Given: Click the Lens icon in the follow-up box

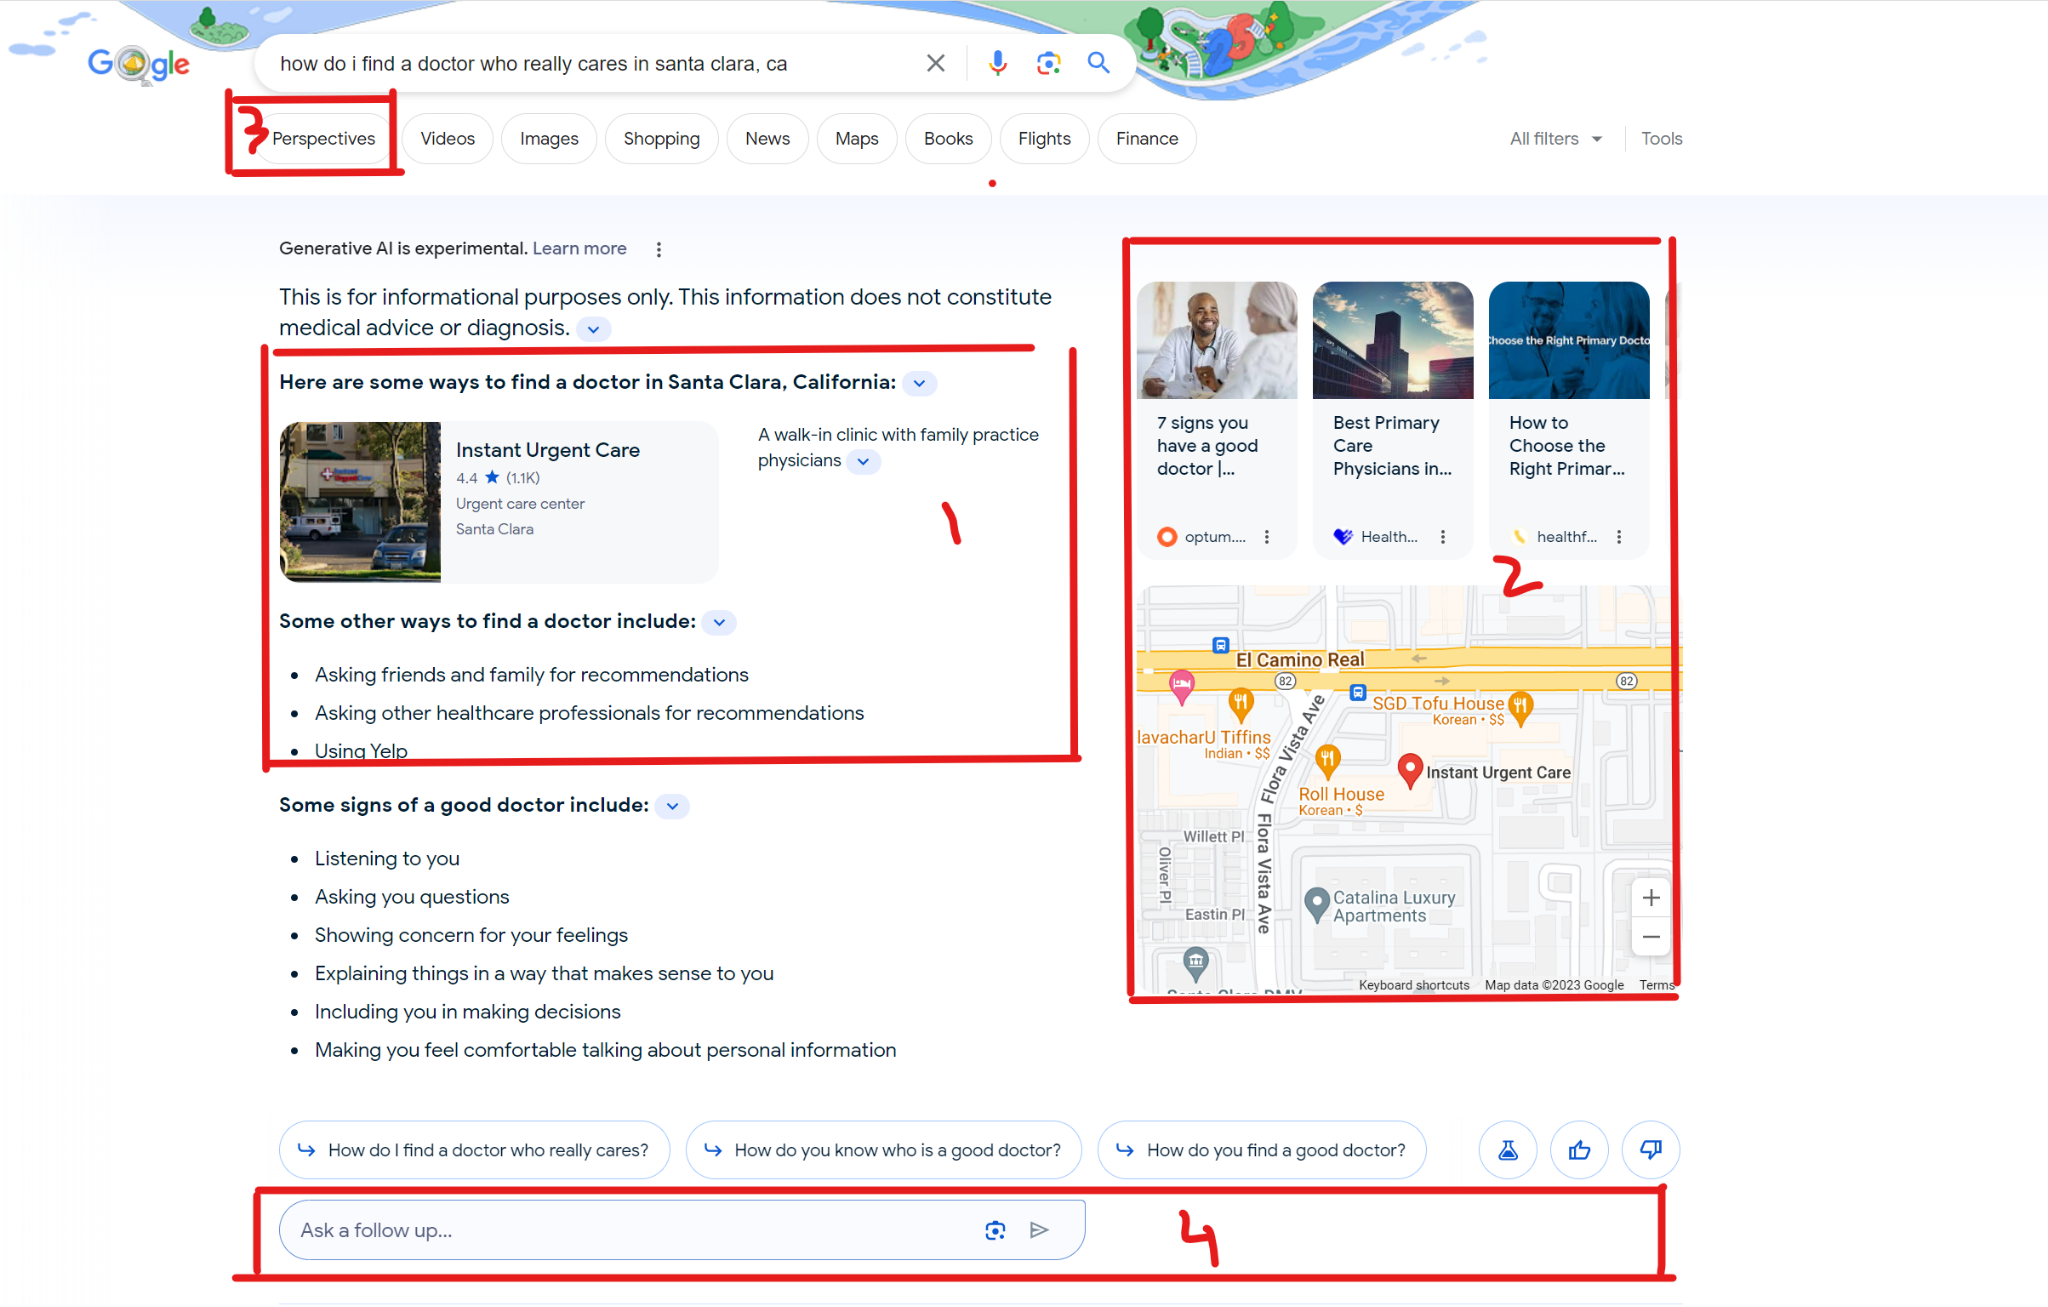Looking at the screenshot, I should 995,1230.
